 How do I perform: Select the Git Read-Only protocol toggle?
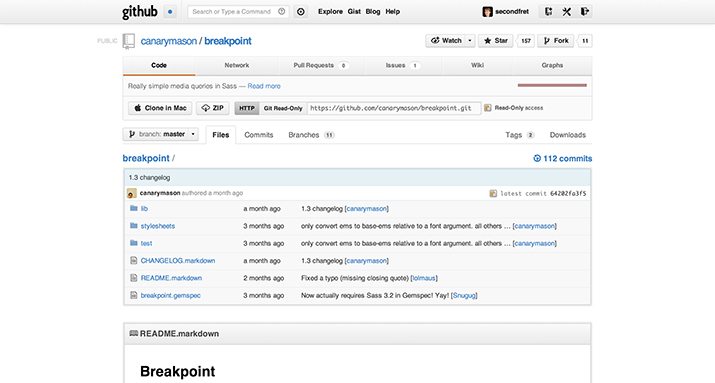pos(283,108)
